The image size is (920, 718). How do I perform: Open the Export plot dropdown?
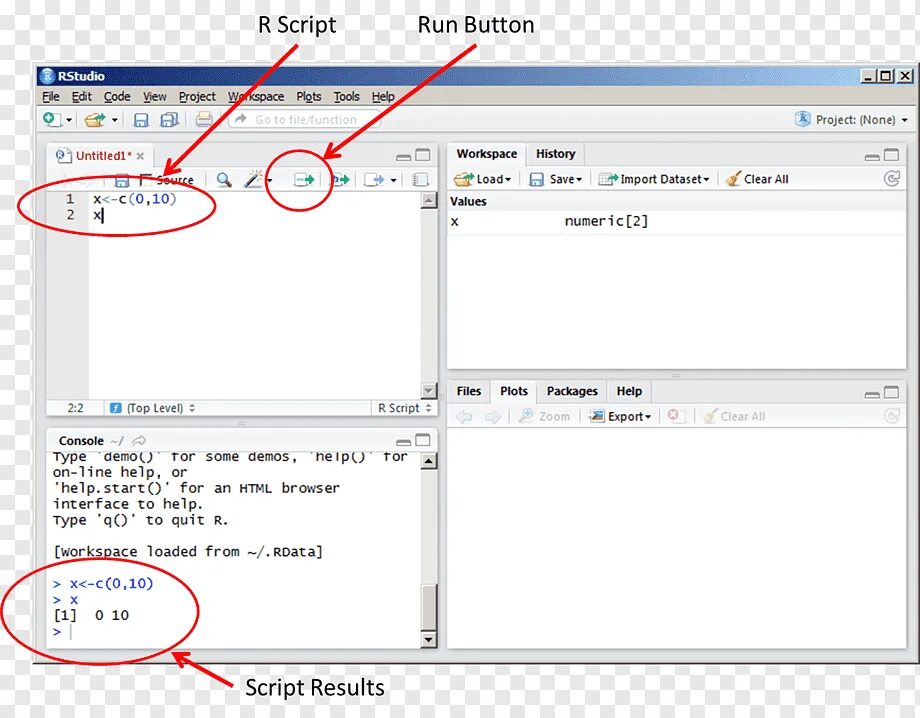click(x=621, y=416)
